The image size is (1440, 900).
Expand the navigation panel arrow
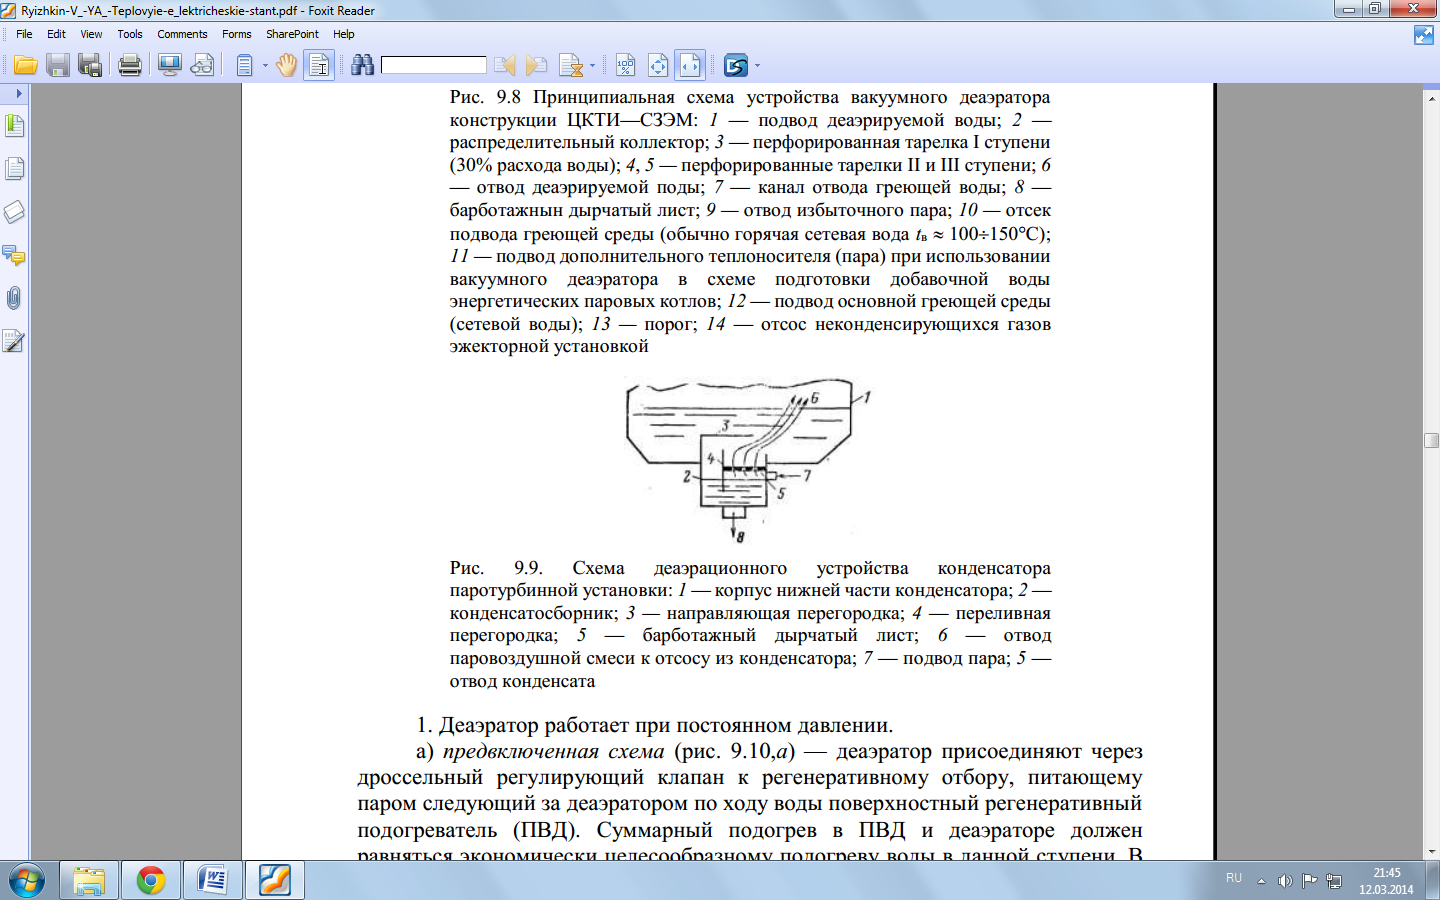18,93
